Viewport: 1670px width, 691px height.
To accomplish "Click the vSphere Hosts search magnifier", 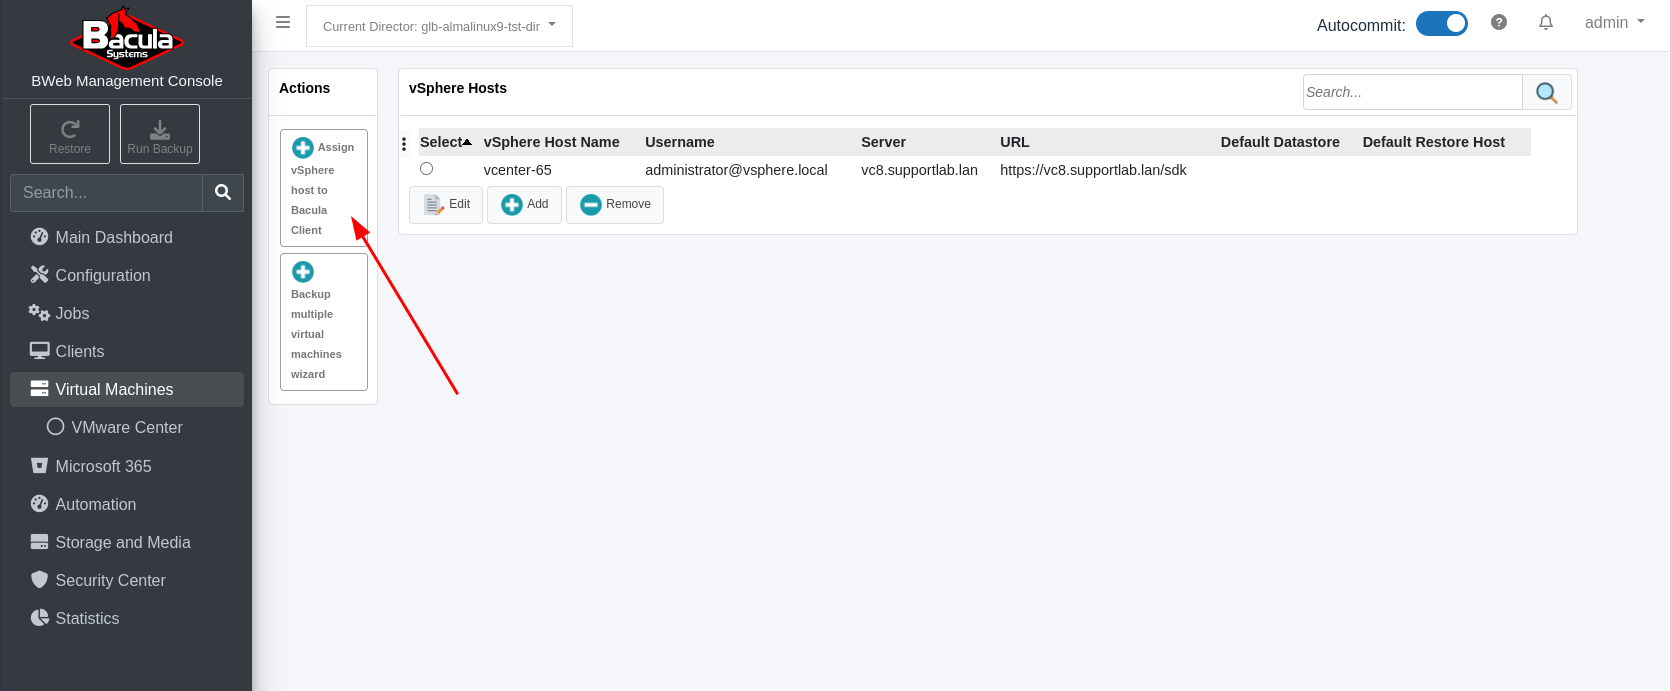I will pos(1547,92).
